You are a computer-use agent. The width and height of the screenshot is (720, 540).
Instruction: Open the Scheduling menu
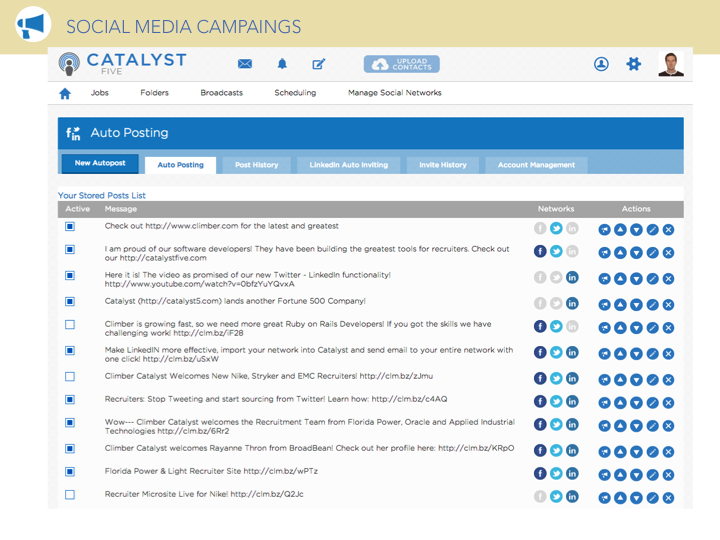[x=295, y=93]
